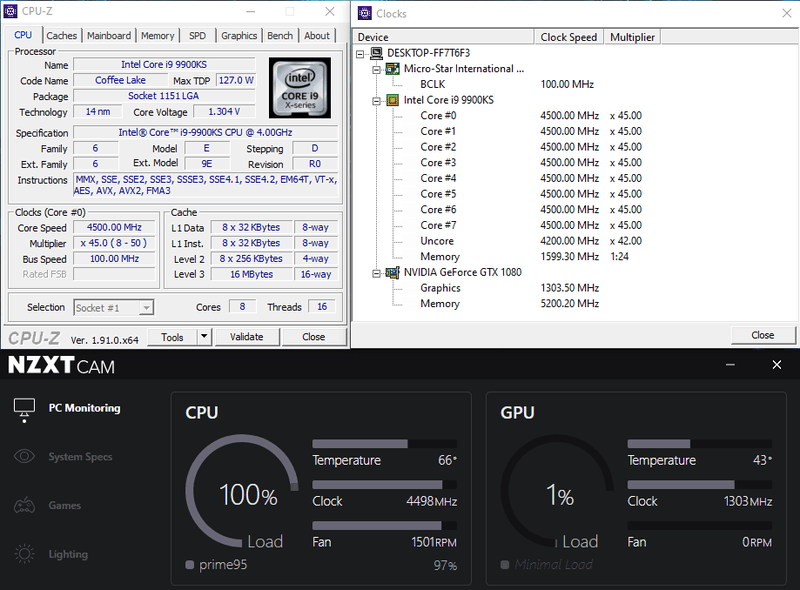800x590 pixels.
Task: Click the PC Monitoring monitor icon
Action: 24,410
